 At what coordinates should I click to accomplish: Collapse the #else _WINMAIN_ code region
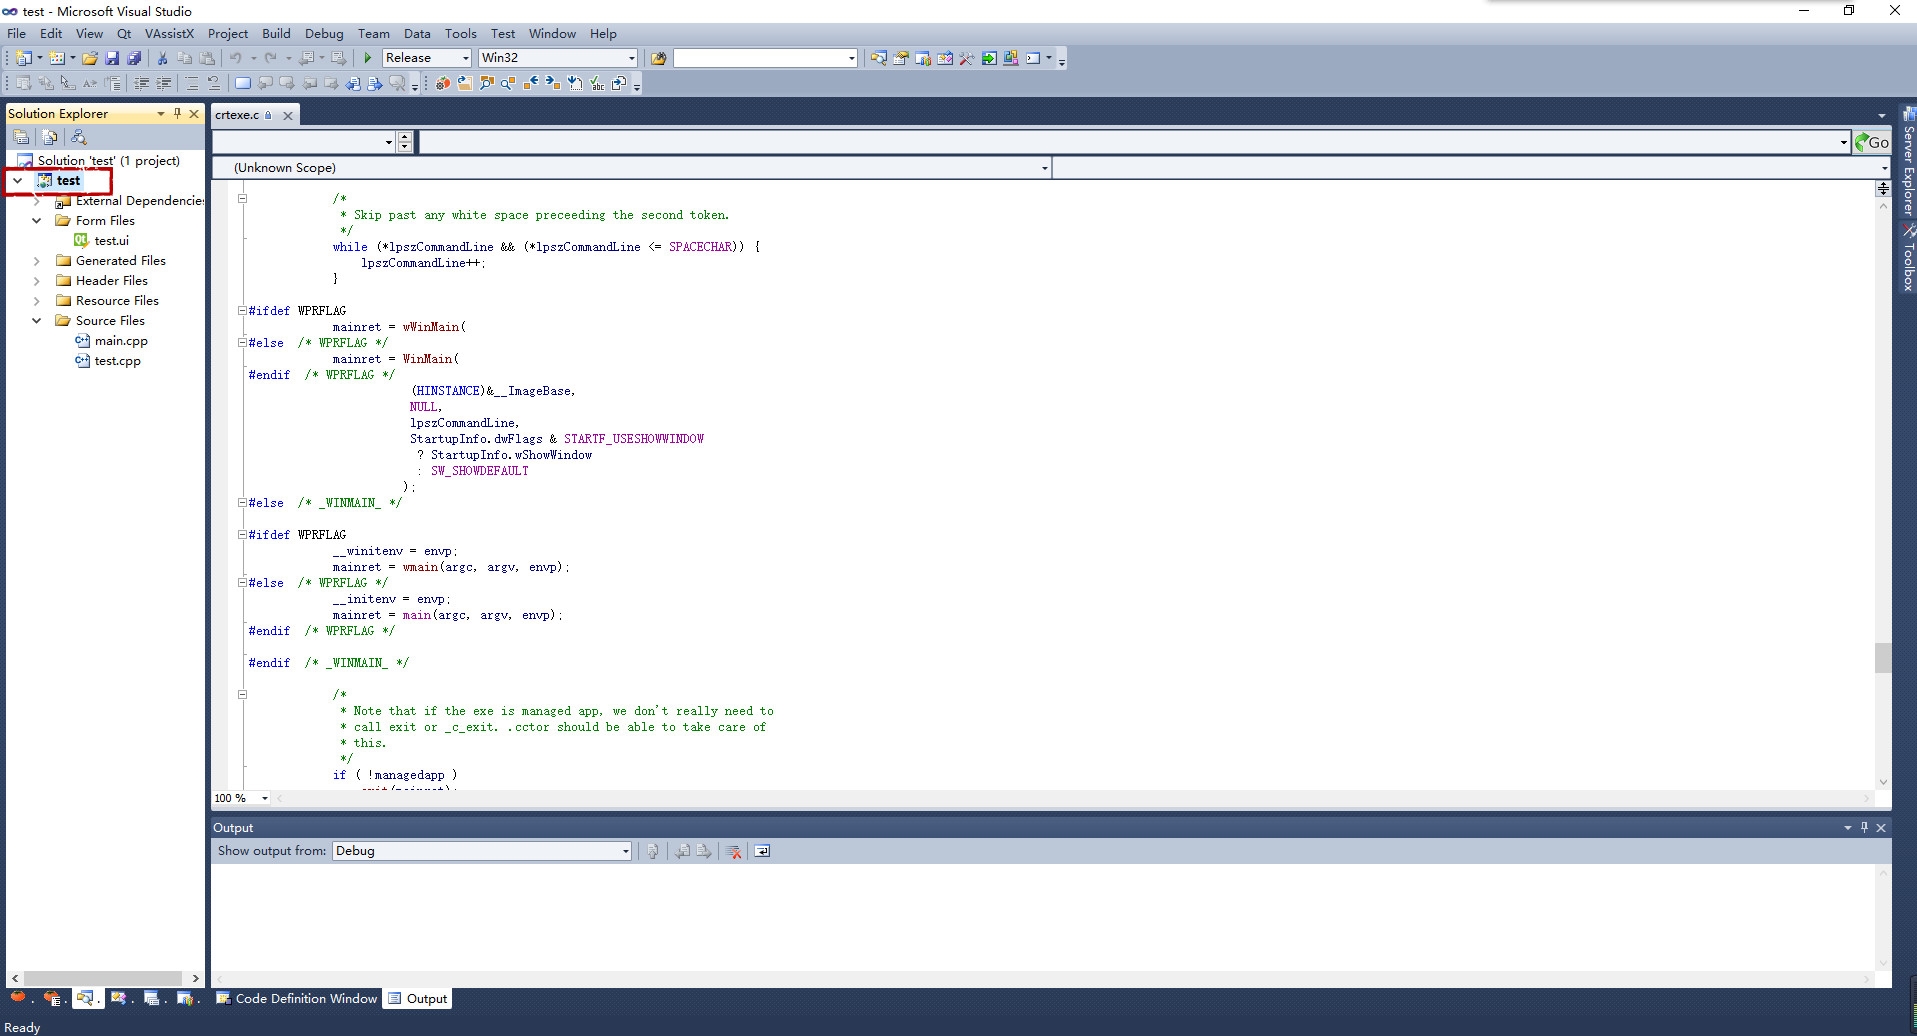point(242,502)
